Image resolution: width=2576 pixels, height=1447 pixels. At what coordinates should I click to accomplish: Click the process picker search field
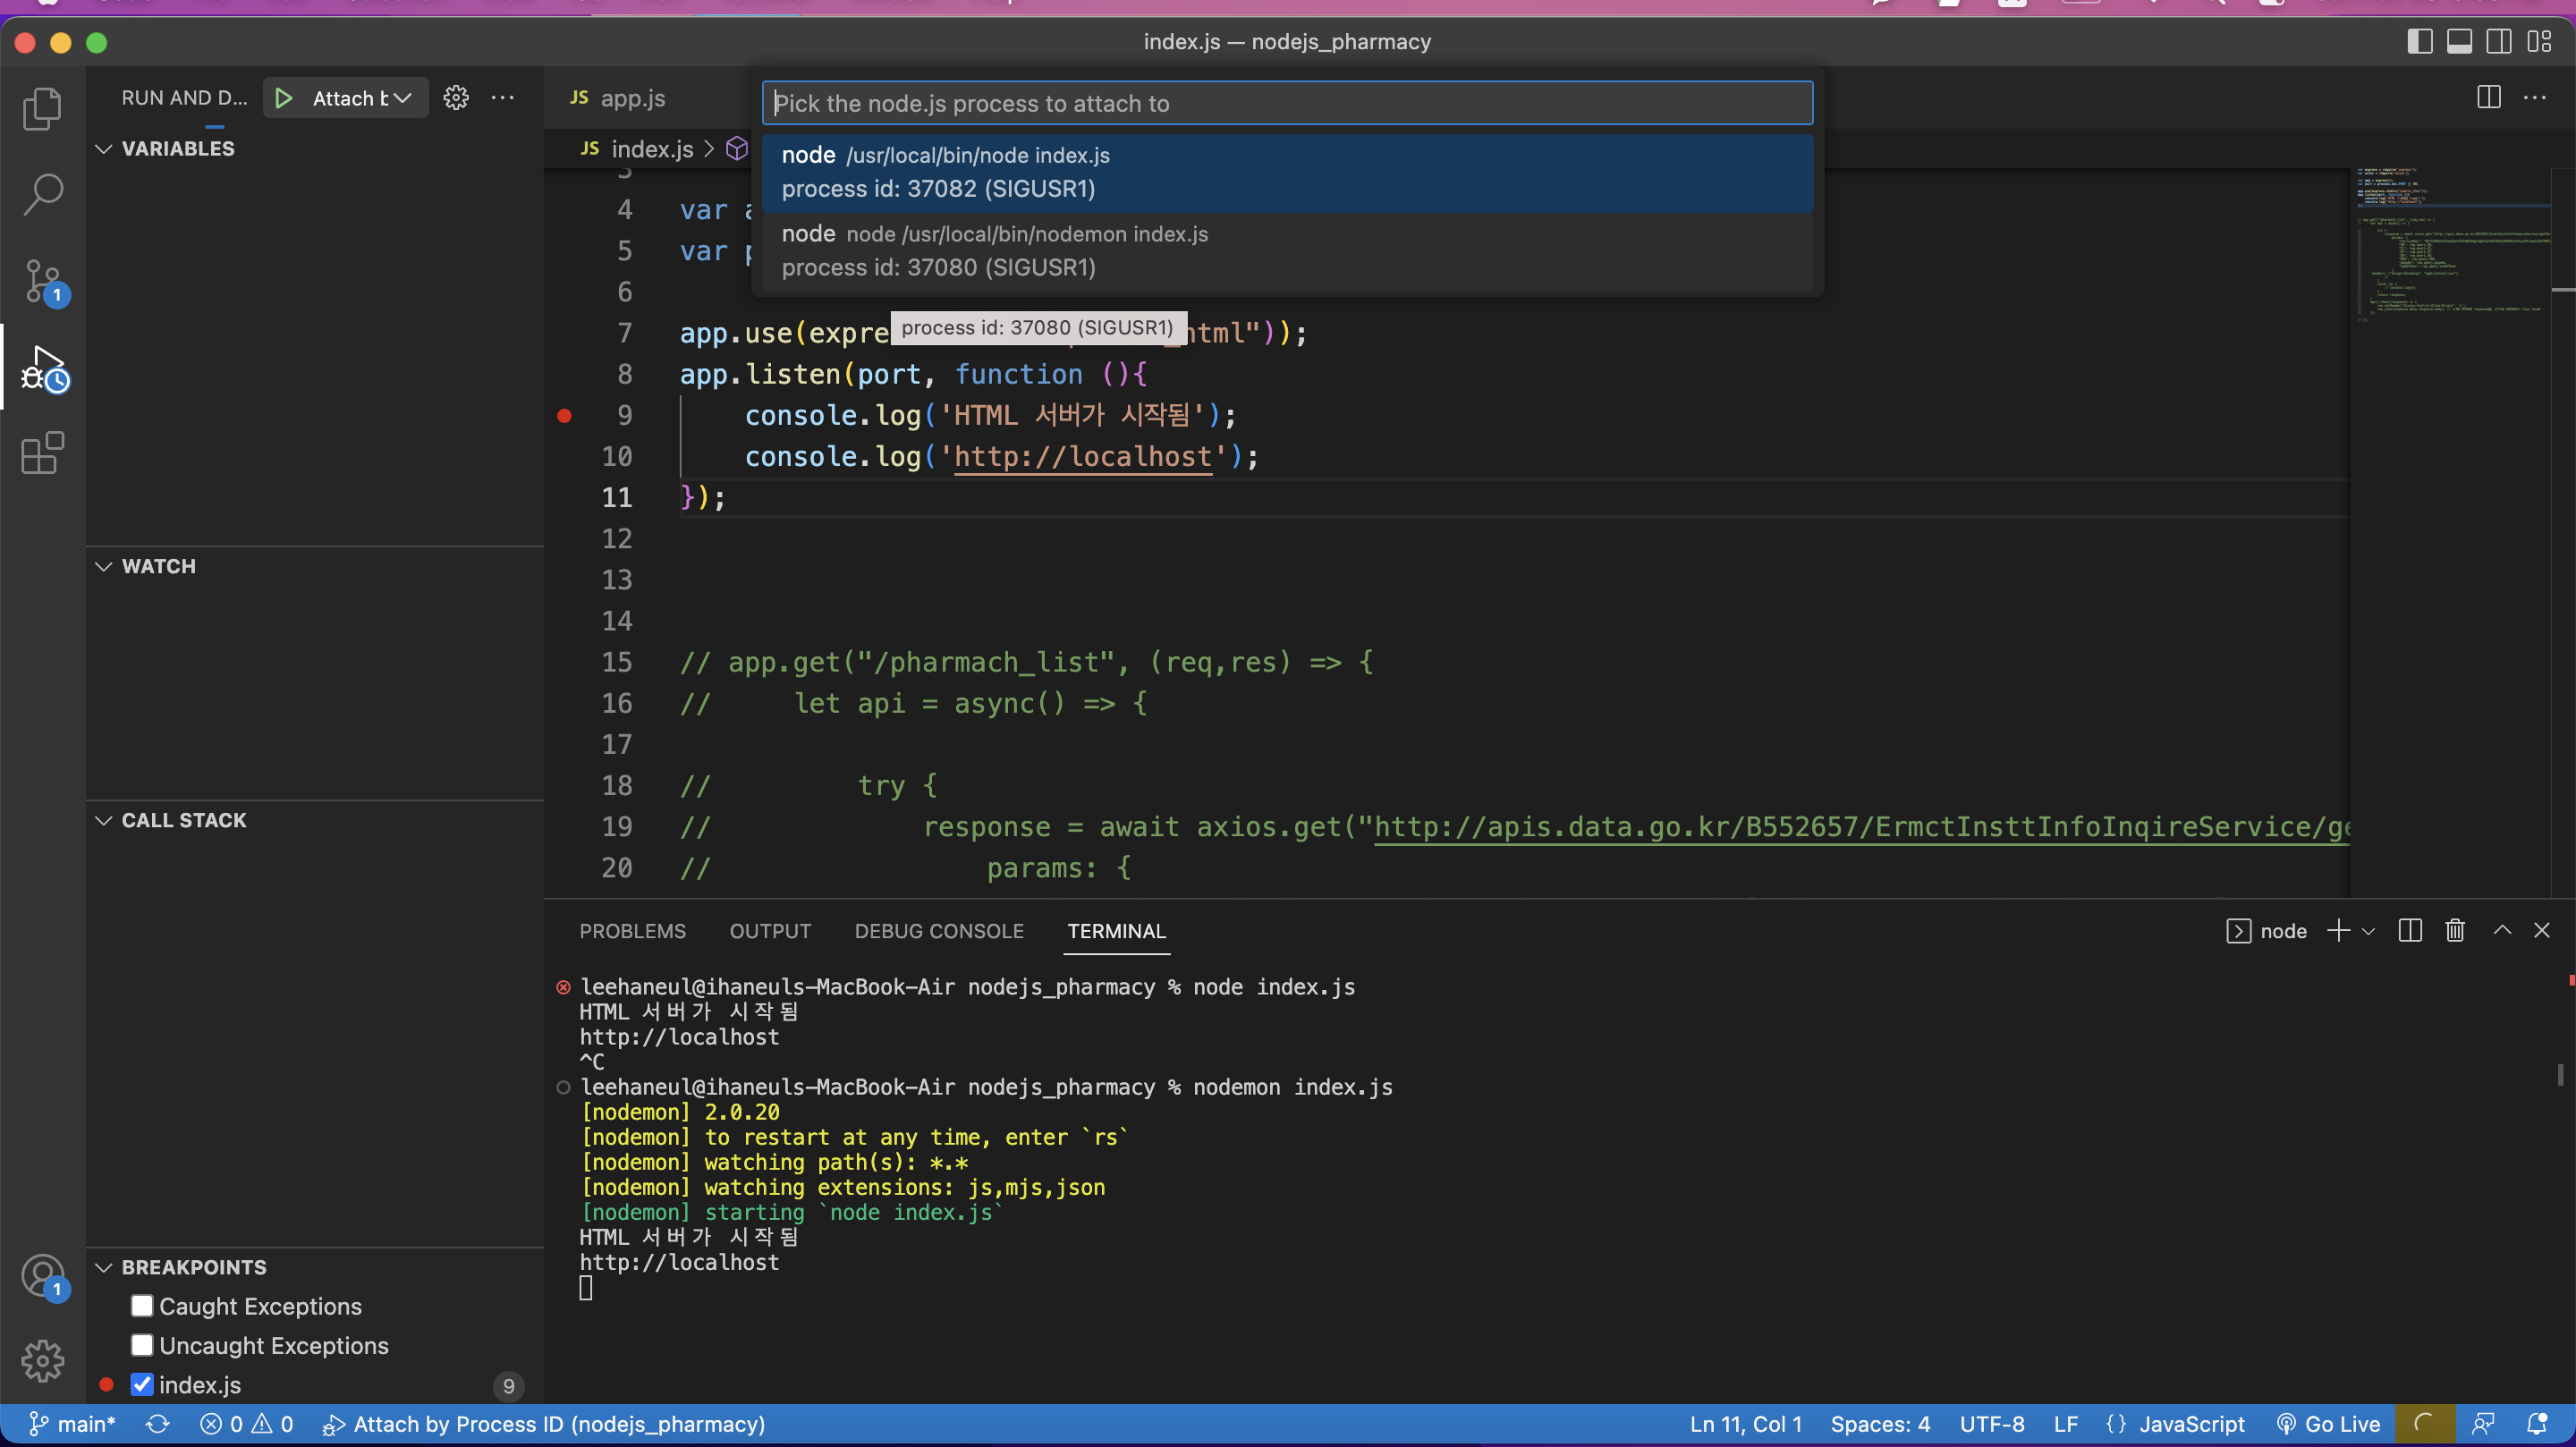pyautogui.click(x=1287, y=103)
